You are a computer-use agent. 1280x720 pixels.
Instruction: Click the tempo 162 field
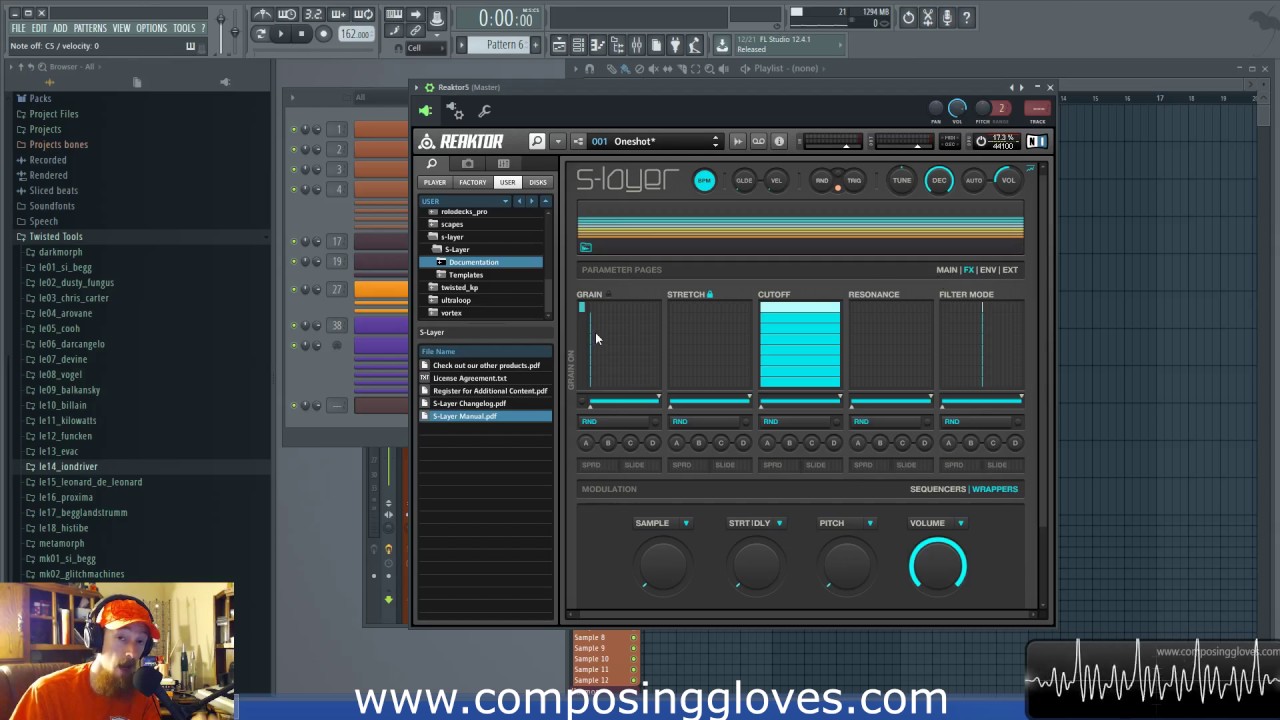pyautogui.click(x=355, y=34)
